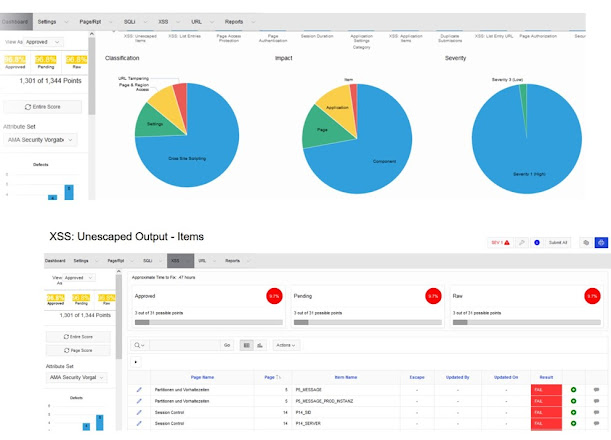The height and width of the screenshot is (440, 611).
Task: Open XSS tab in the top navigation bar
Action: pyautogui.click(x=163, y=22)
